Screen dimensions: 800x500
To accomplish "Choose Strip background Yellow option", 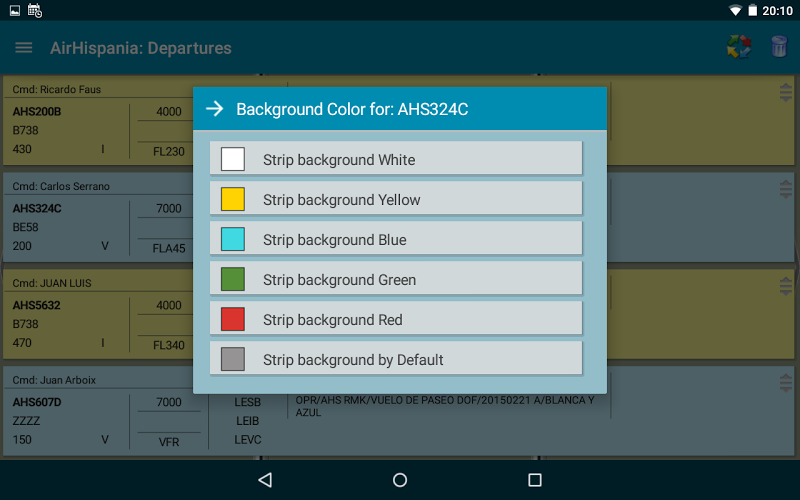I will pyautogui.click(x=396, y=198).
